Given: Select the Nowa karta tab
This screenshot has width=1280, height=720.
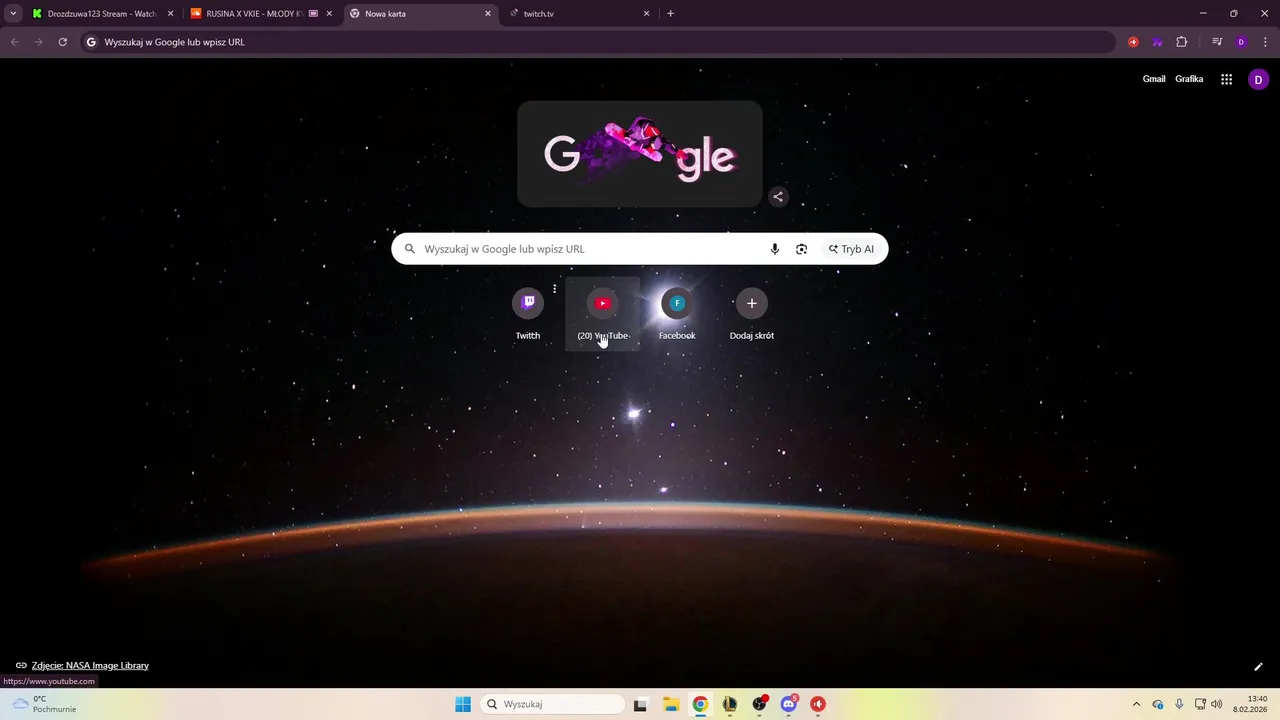Looking at the screenshot, I should point(420,14).
